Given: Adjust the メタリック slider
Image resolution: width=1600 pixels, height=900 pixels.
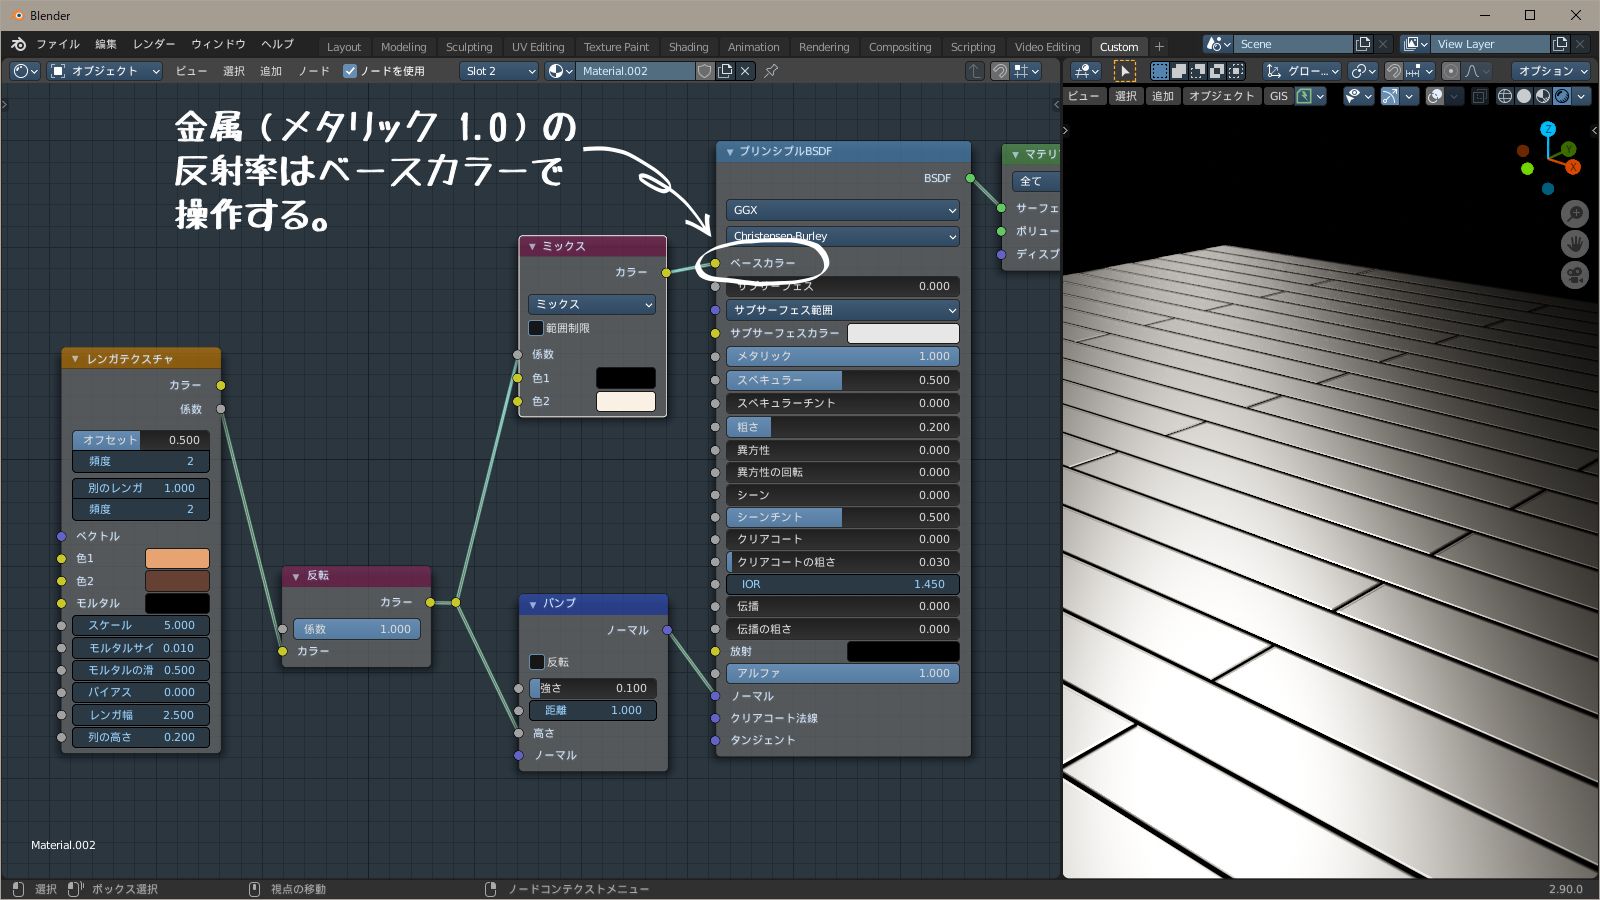Looking at the screenshot, I should pyautogui.click(x=843, y=356).
